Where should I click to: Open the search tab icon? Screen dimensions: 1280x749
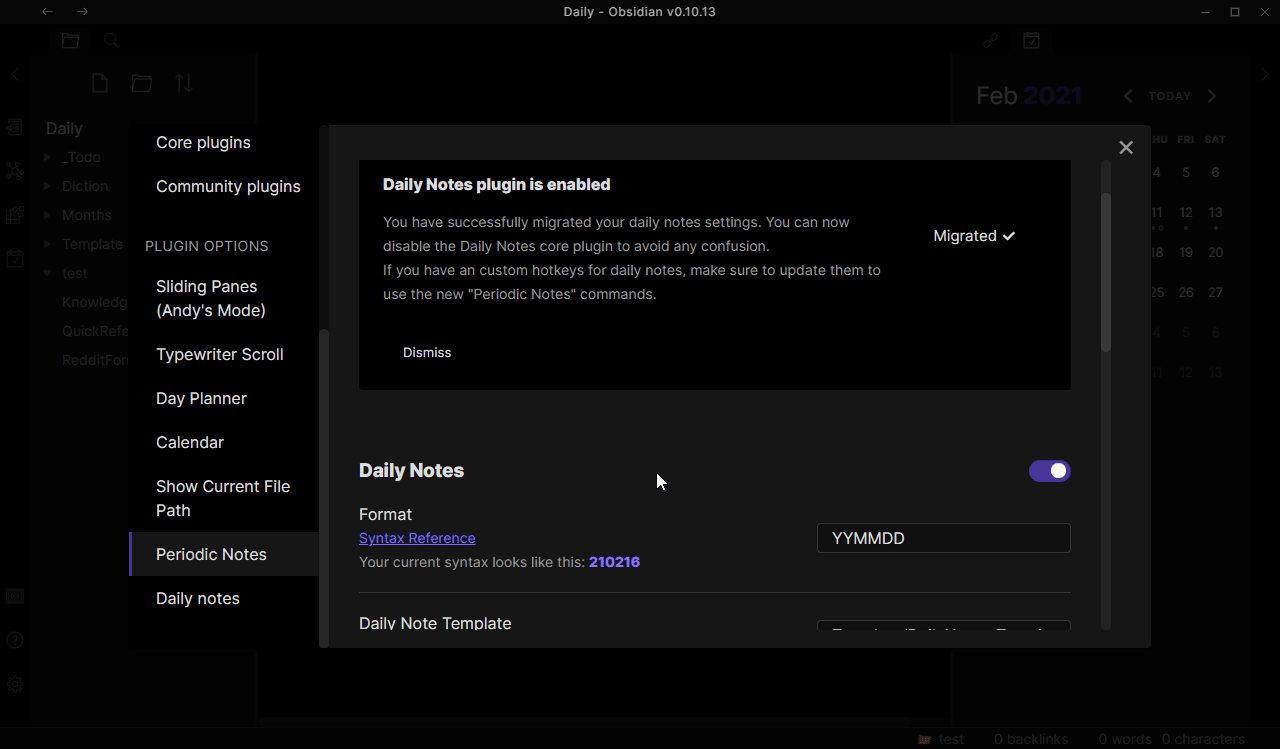(111, 41)
